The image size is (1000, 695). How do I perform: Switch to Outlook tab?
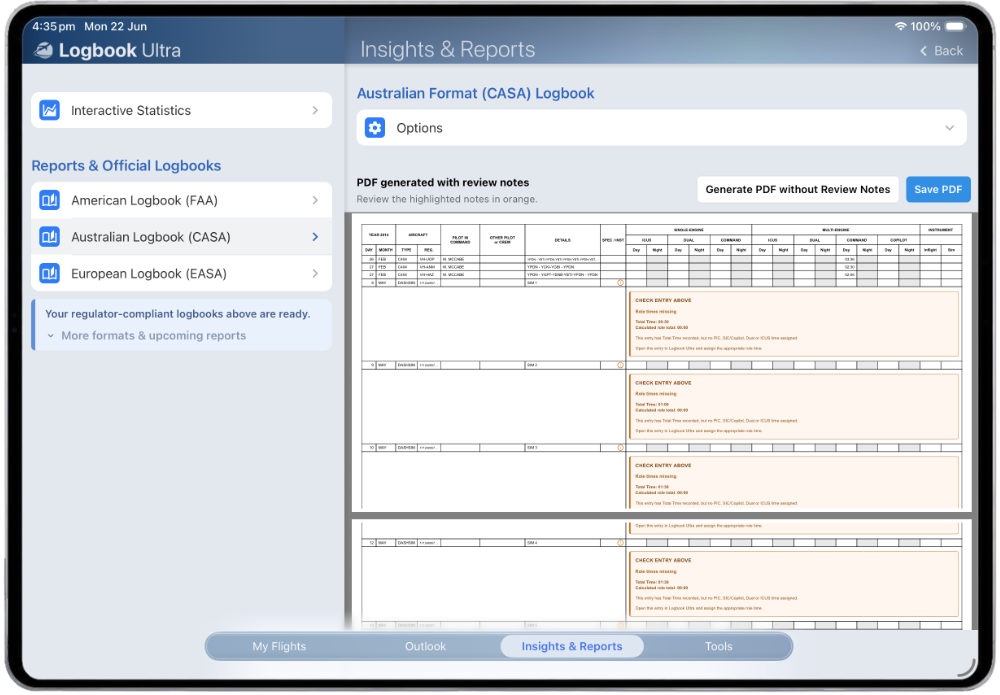click(425, 647)
